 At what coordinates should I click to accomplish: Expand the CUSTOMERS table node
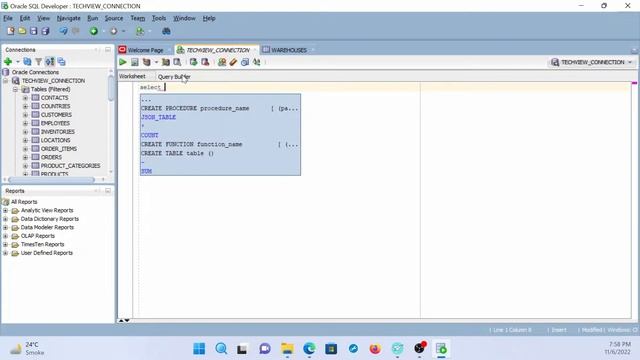pyautogui.click(x=25, y=115)
